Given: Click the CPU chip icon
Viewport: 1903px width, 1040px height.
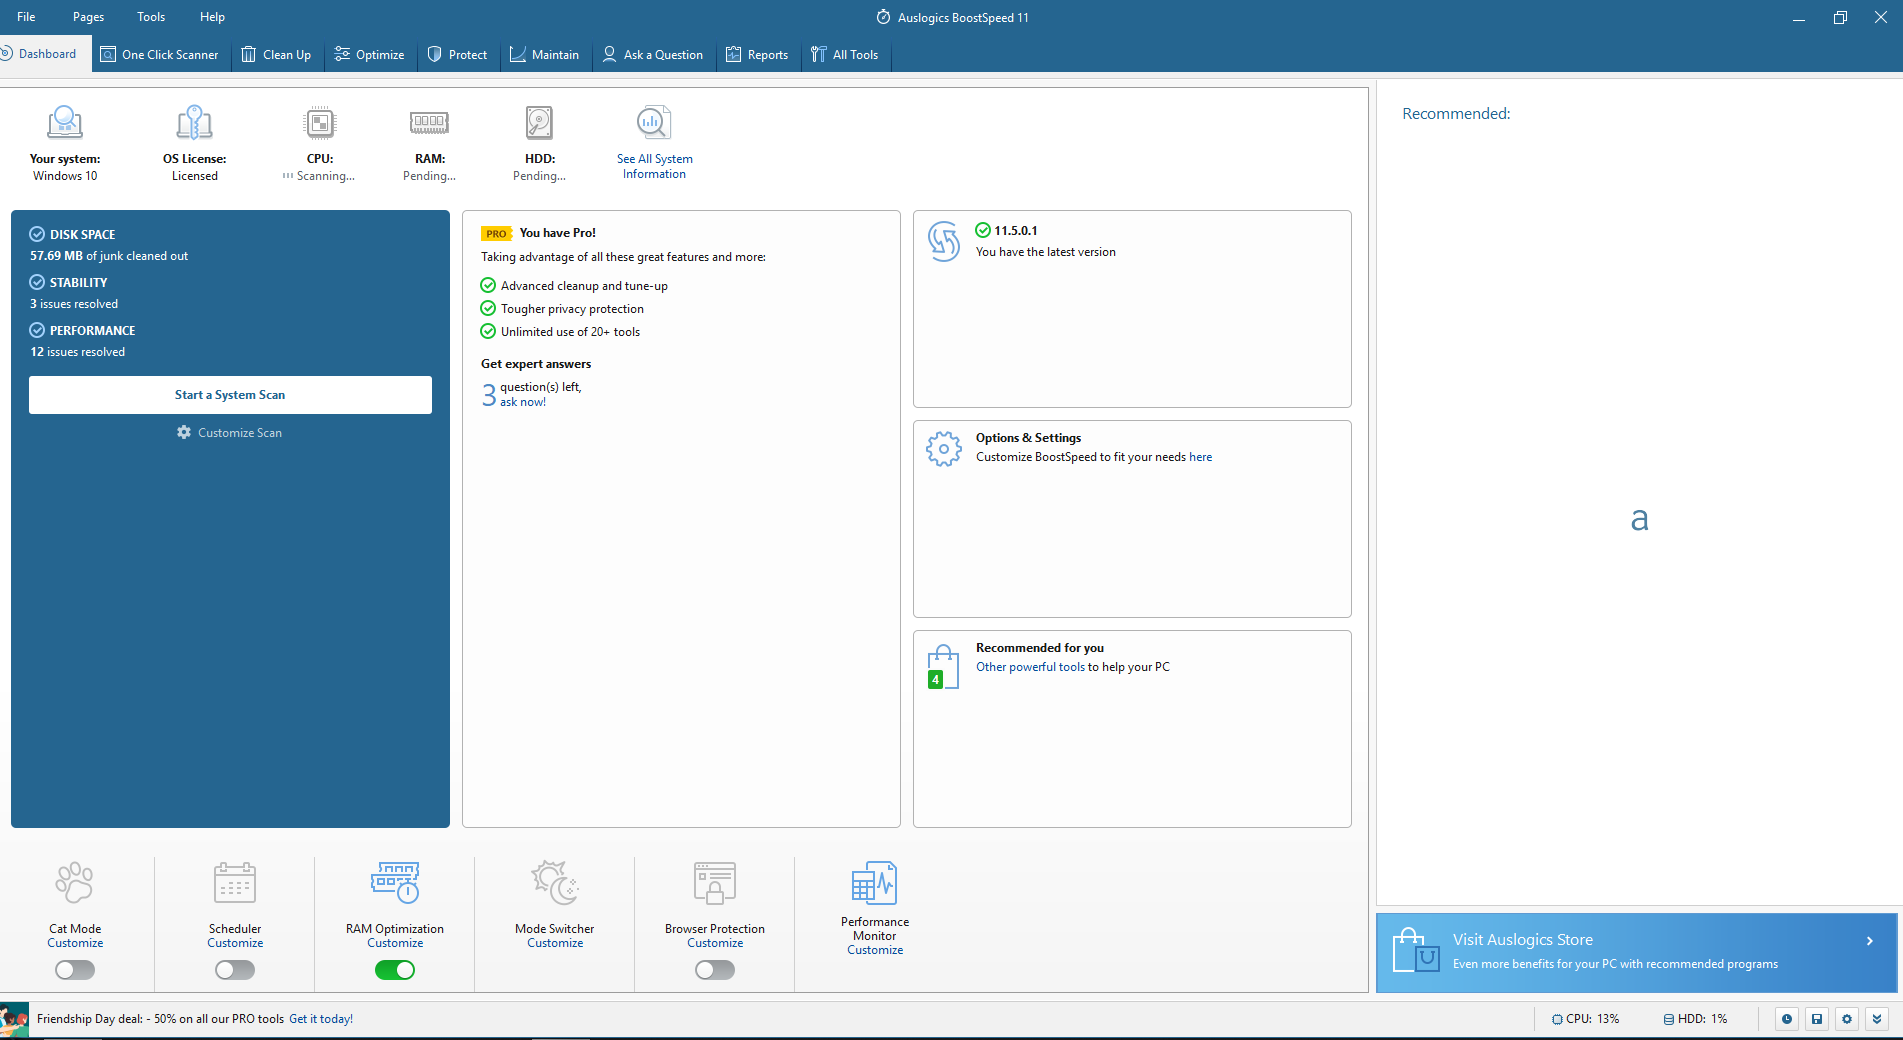Looking at the screenshot, I should click(320, 123).
